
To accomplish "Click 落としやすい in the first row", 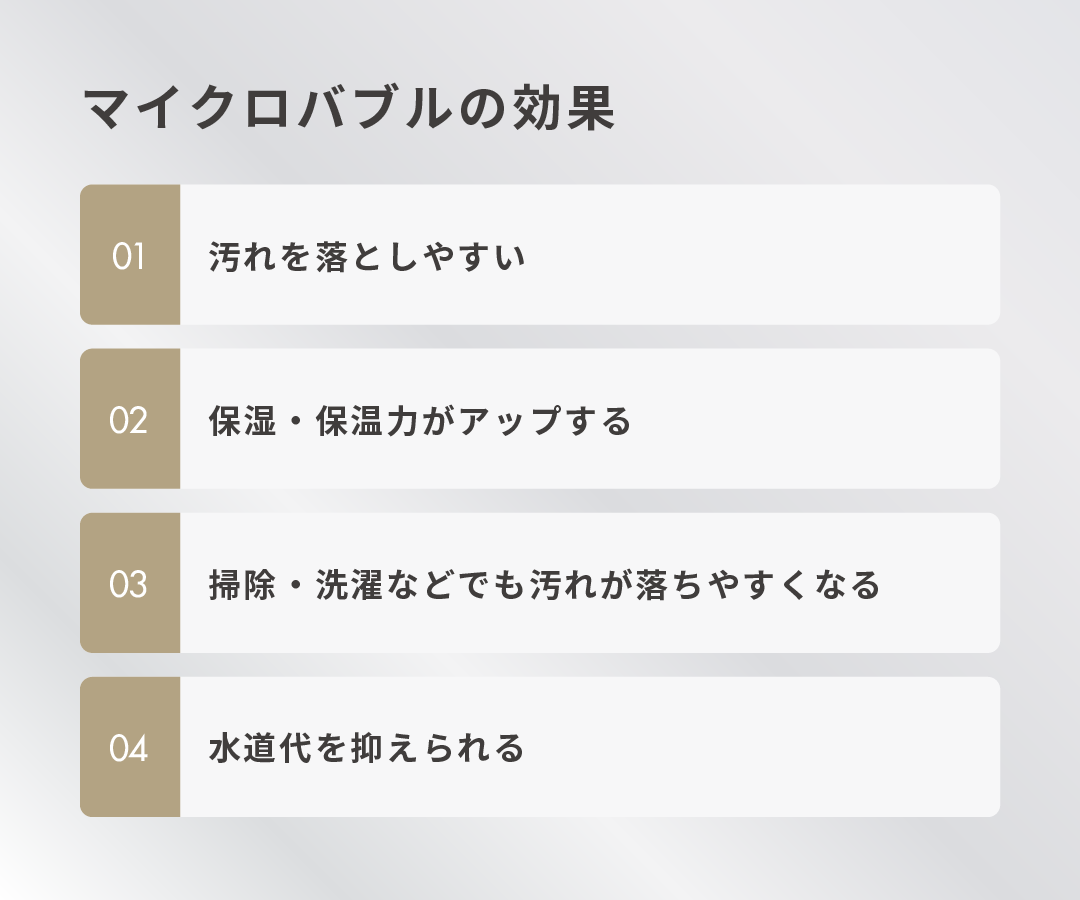I will [x=419, y=258].
